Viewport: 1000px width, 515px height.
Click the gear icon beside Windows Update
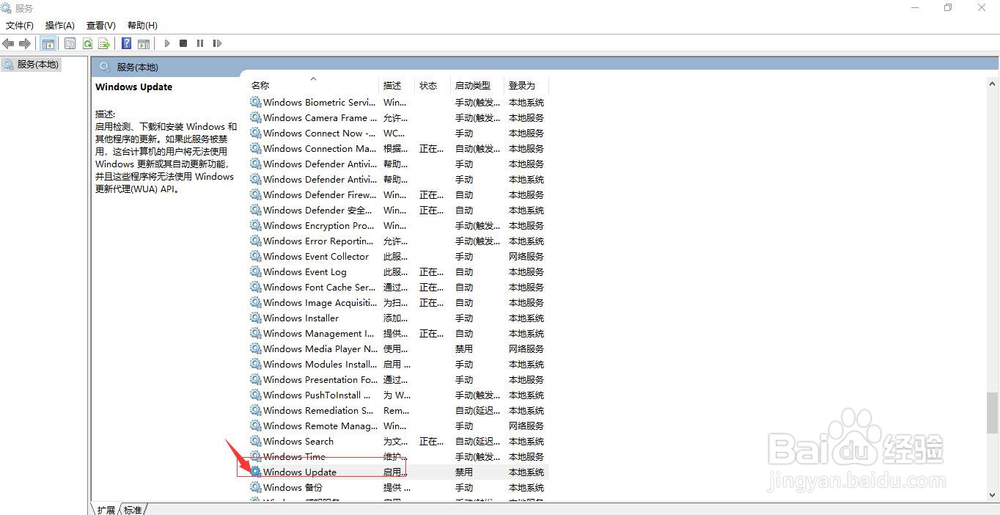pyautogui.click(x=256, y=472)
